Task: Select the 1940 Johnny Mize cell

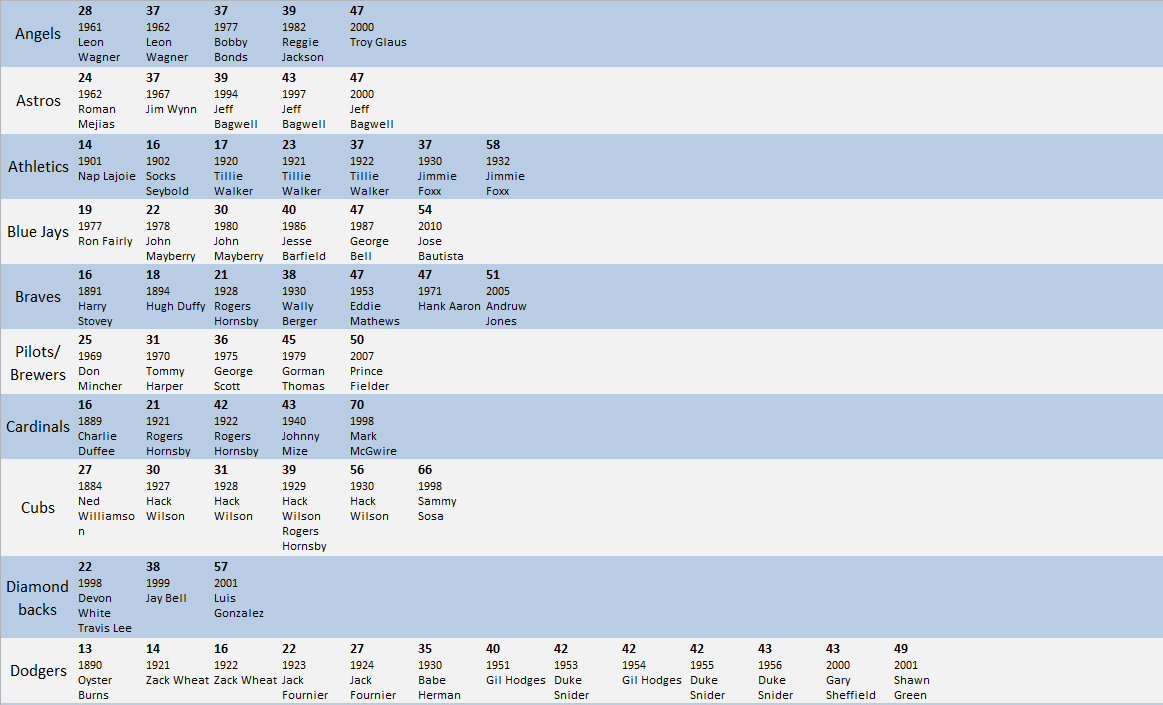Action: coord(300,428)
